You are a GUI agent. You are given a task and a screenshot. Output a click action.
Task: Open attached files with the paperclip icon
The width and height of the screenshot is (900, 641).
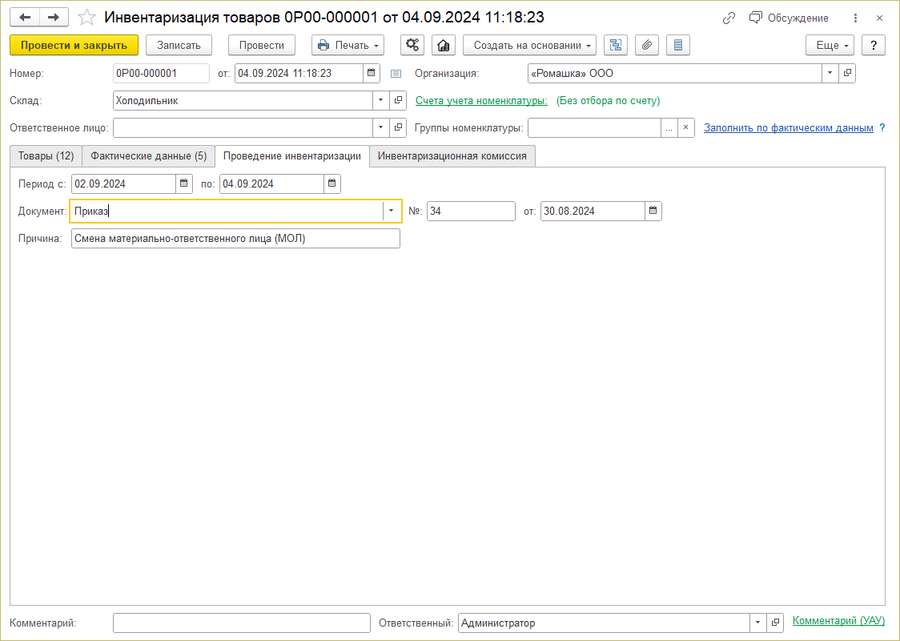pyautogui.click(x=647, y=45)
